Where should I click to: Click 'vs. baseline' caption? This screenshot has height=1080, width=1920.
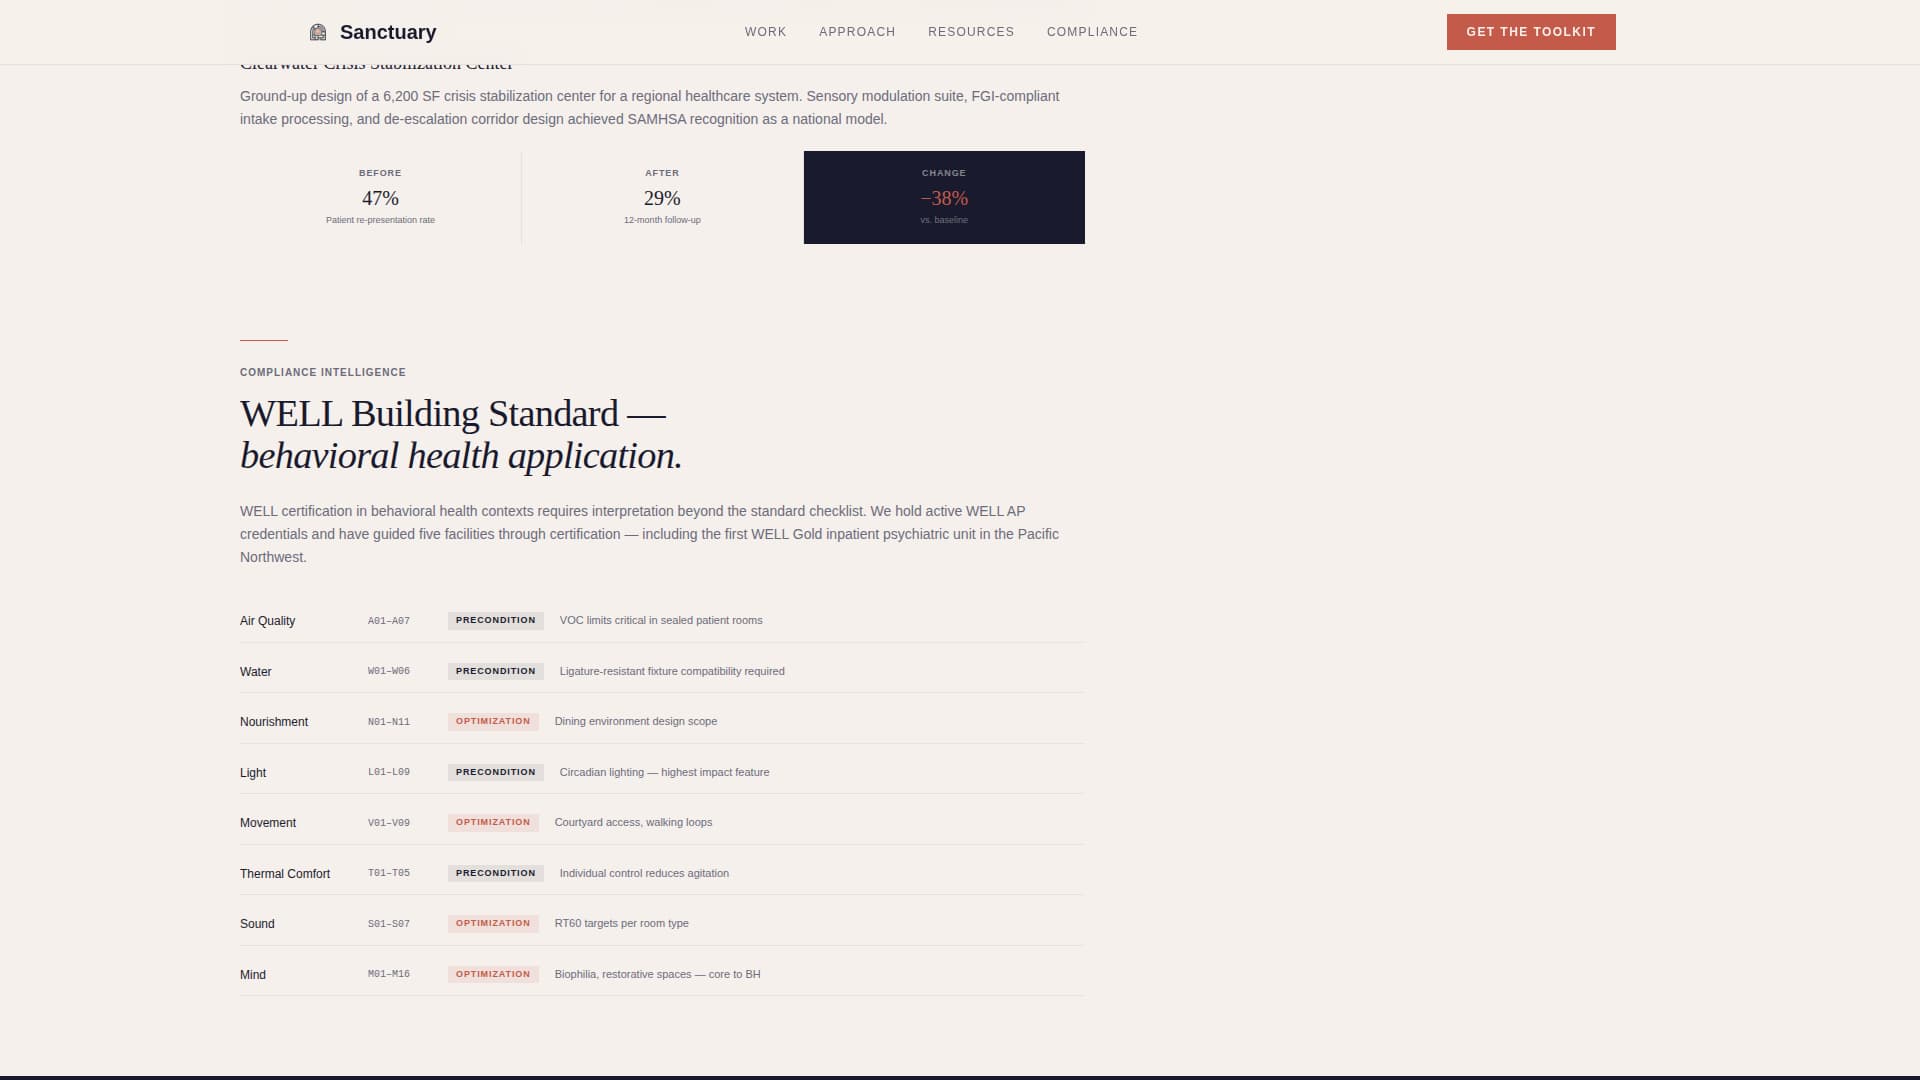click(x=944, y=220)
